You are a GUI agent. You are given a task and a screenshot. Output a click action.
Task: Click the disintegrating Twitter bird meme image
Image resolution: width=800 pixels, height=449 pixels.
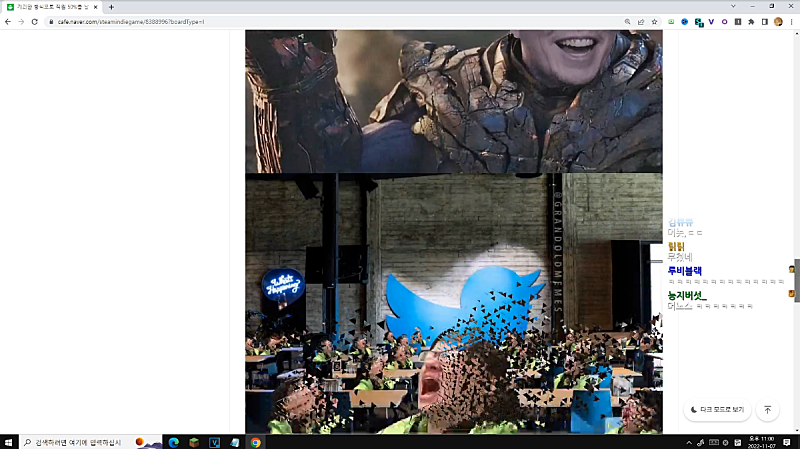coord(454,304)
